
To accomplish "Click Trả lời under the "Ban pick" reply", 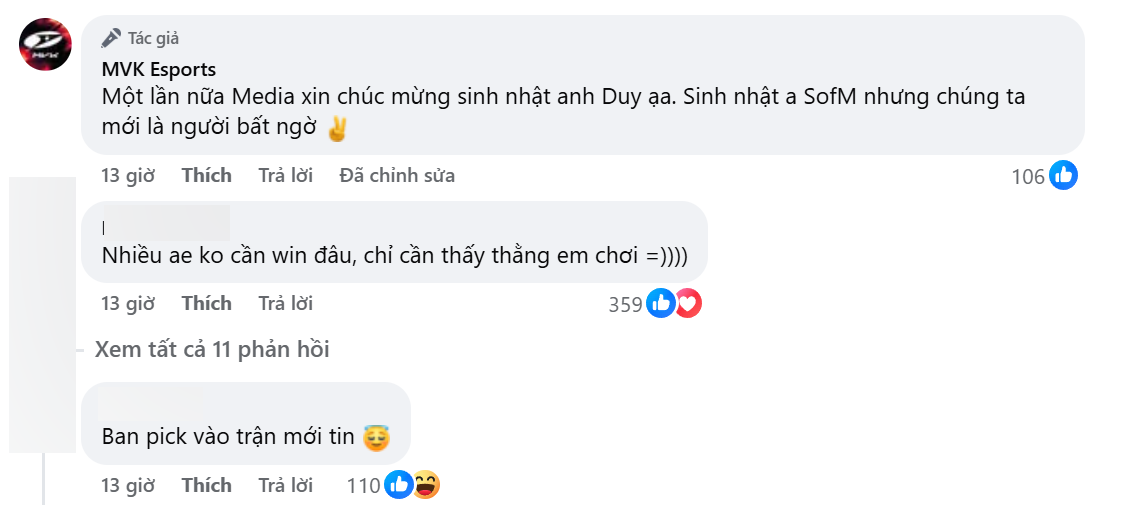I will coord(285,485).
